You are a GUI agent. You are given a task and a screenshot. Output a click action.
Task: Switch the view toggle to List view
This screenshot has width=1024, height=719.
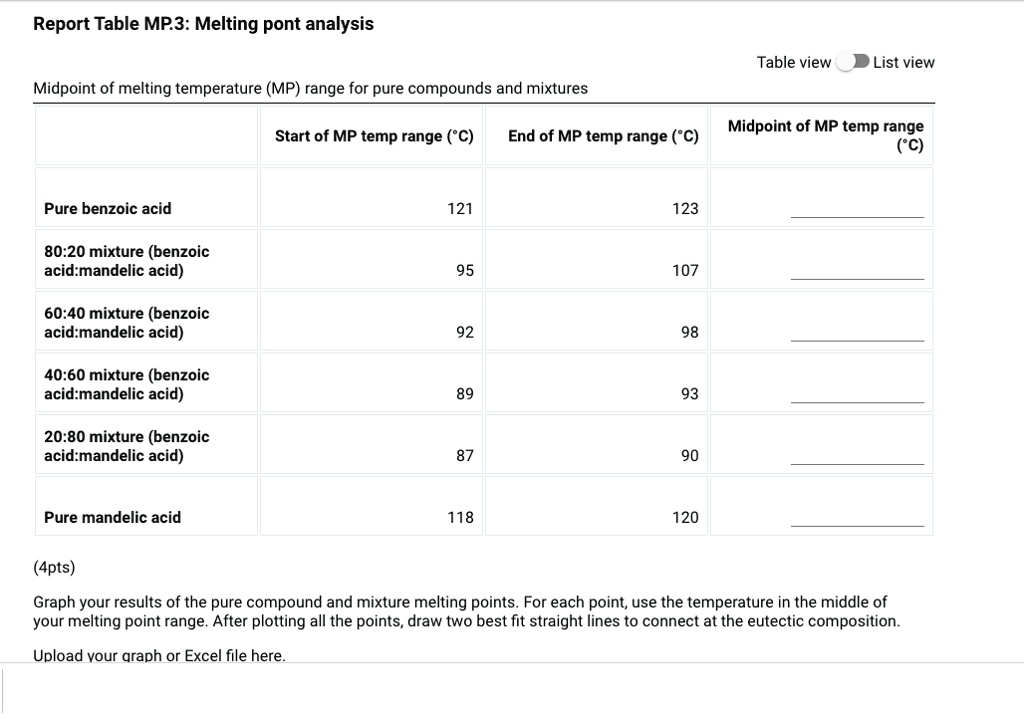pyautogui.click(x=852, y=61)
